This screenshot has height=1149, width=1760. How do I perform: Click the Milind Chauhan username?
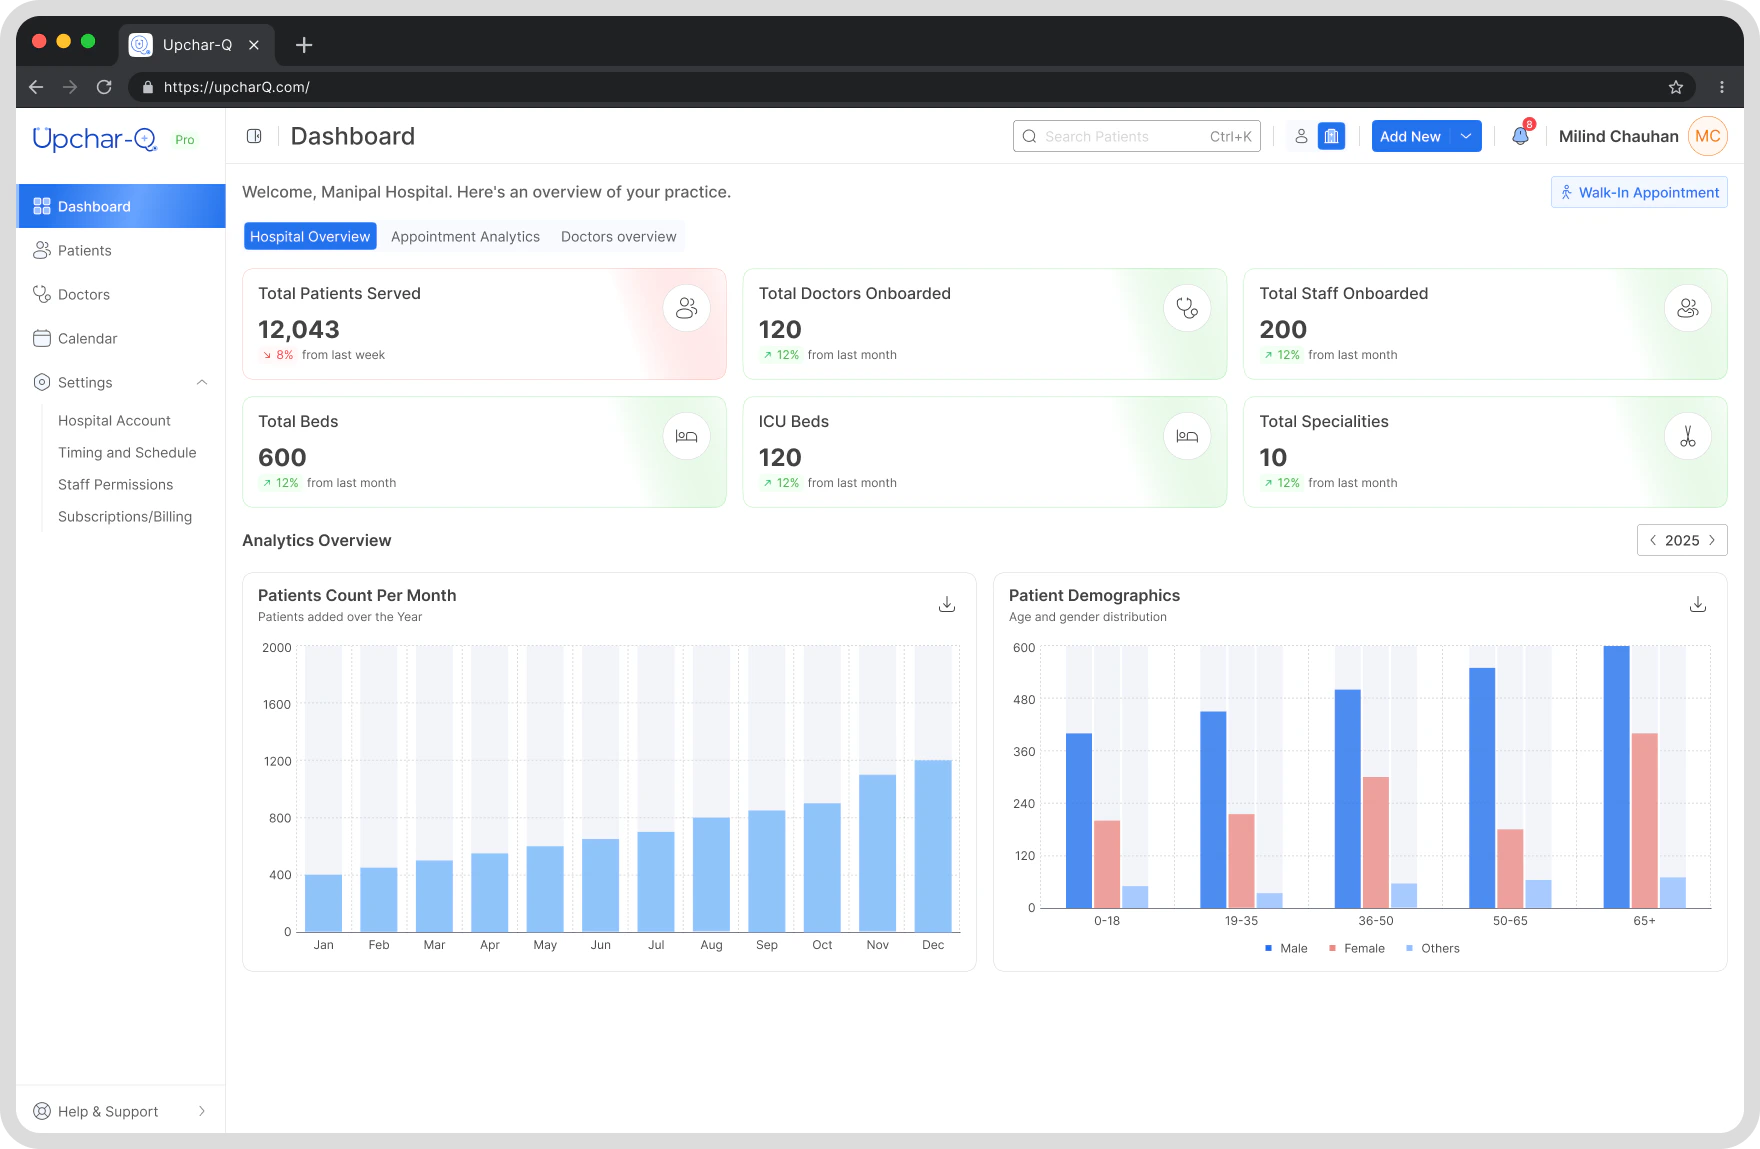(1618, 136)
